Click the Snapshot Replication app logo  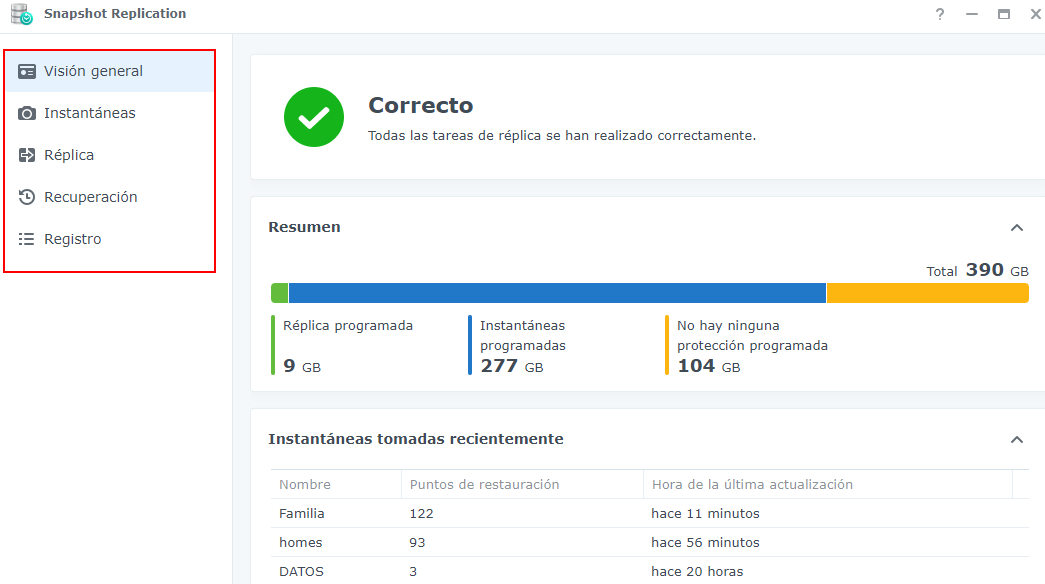pyautogui.click(x=21, y=14)
